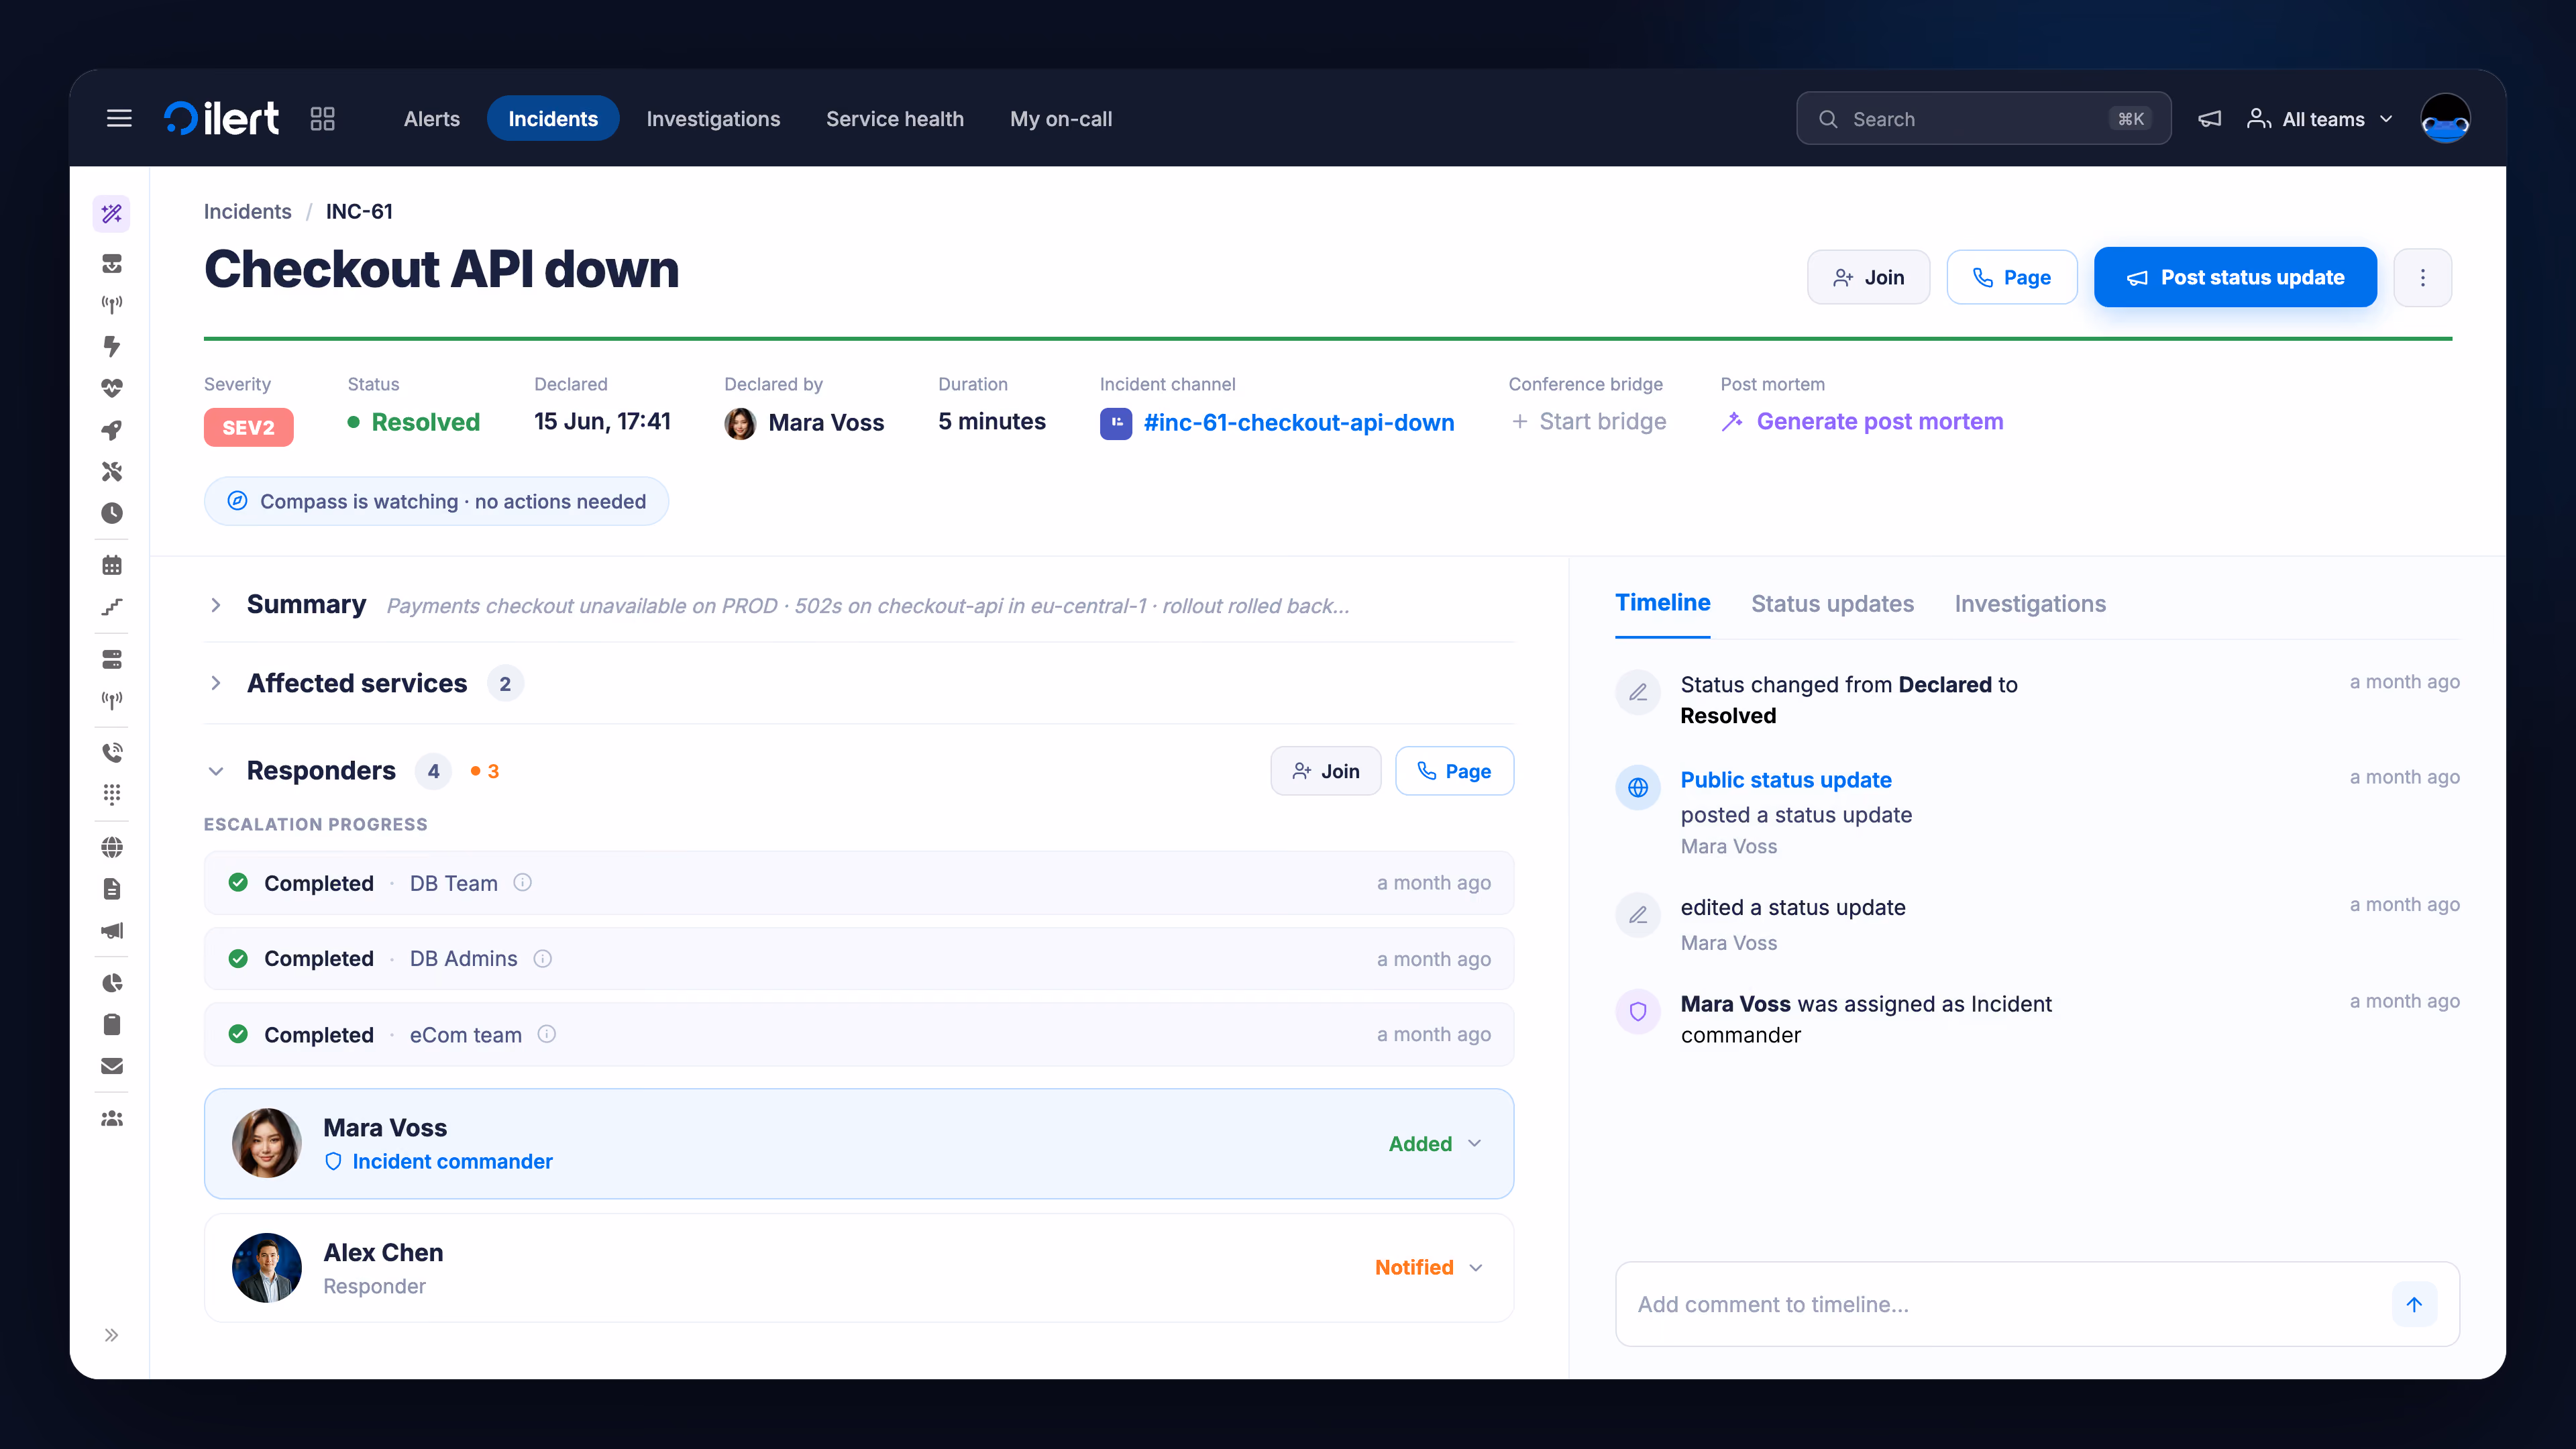This screenshot has height=1449, width=2576.
Task: Go to Alerts in top navigation
Action: coord(432,119)
